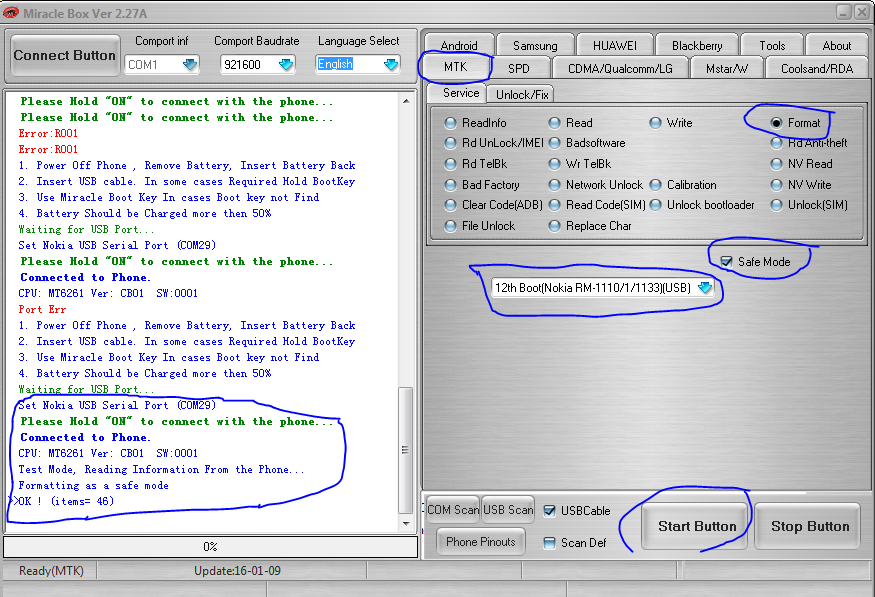Toggle the USBCable checkbox

550,511
